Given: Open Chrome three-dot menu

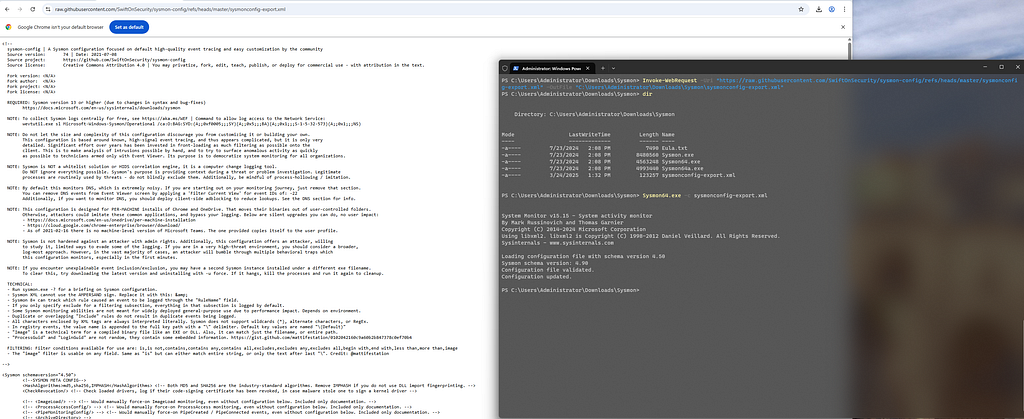Looking at the screenshot, I should (844, 9).
